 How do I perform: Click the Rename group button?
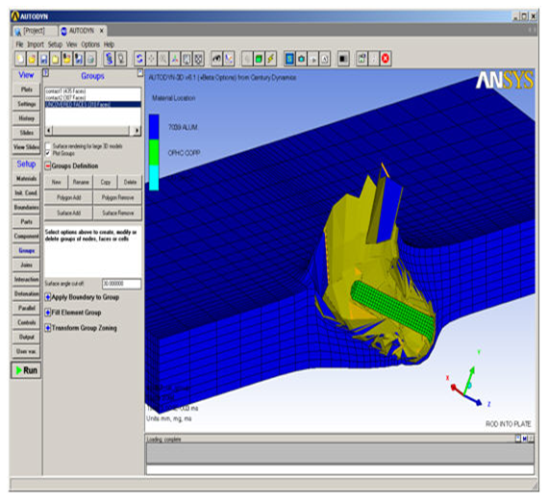tap(81, 182)
